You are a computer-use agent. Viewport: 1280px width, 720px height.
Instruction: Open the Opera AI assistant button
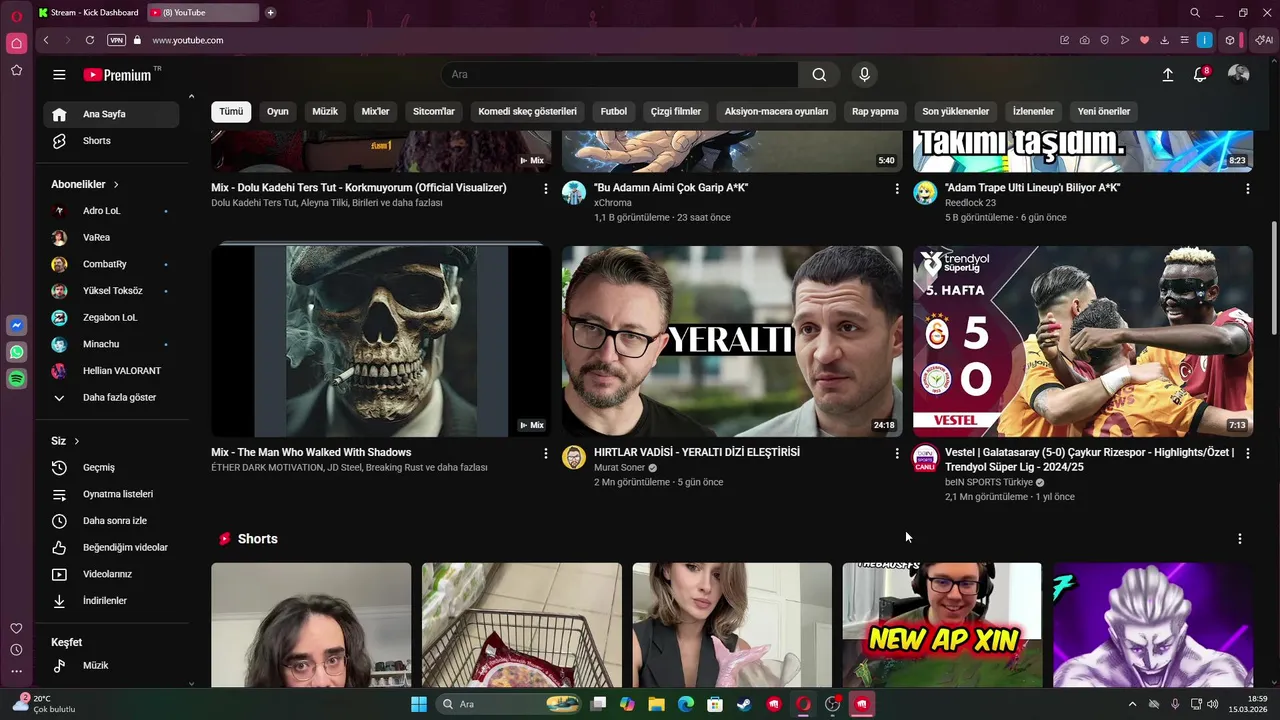pyautogui.click(x=1264, y=40)
